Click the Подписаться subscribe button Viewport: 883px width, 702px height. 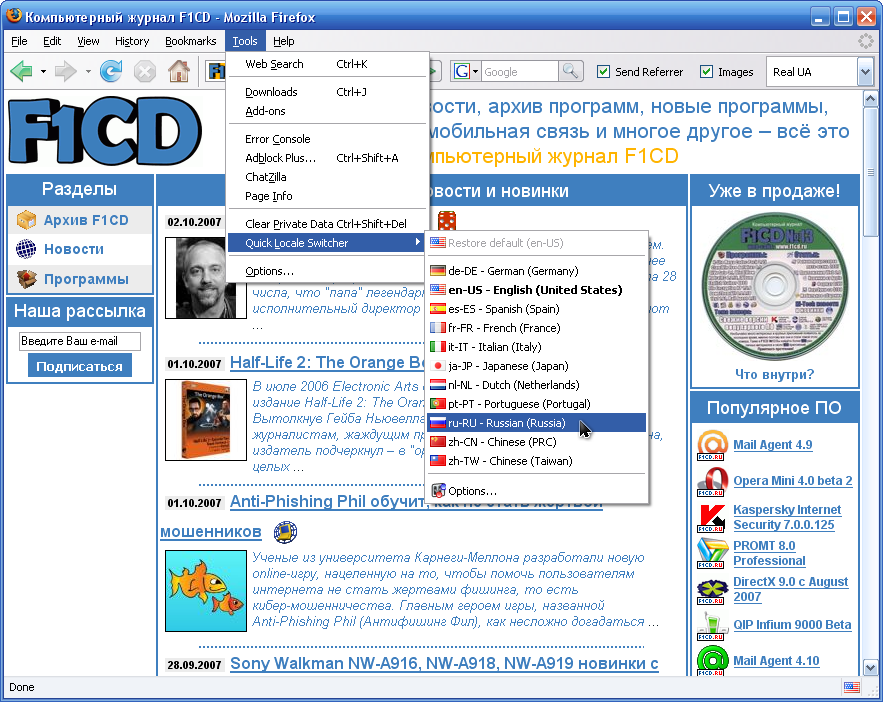pyautogui.click(x=79, y=366)
